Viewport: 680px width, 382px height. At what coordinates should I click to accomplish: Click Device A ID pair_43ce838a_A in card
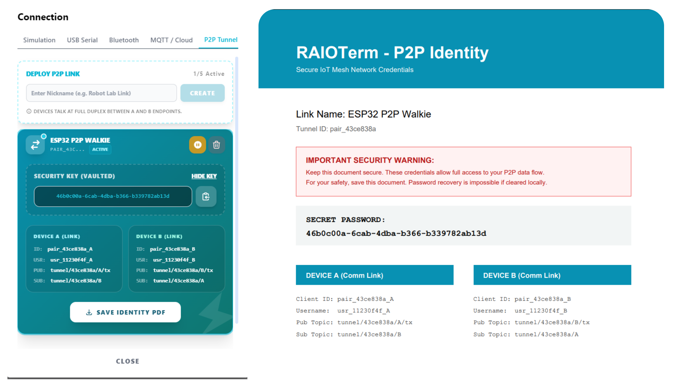point(70,249)
